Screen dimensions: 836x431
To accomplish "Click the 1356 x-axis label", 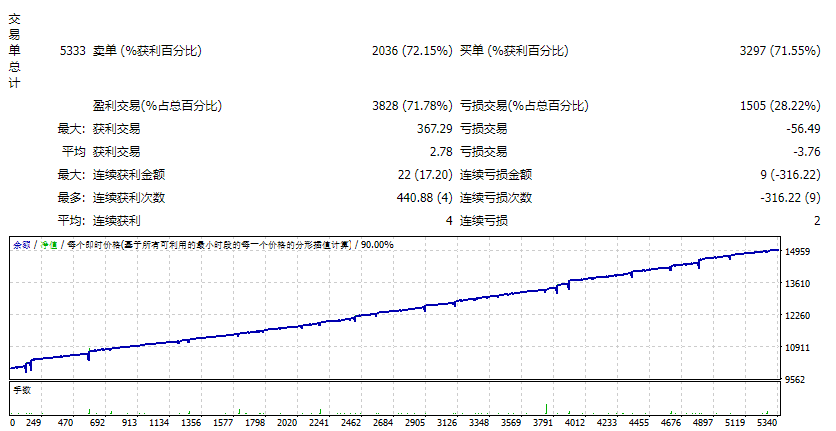I will 190,422.
